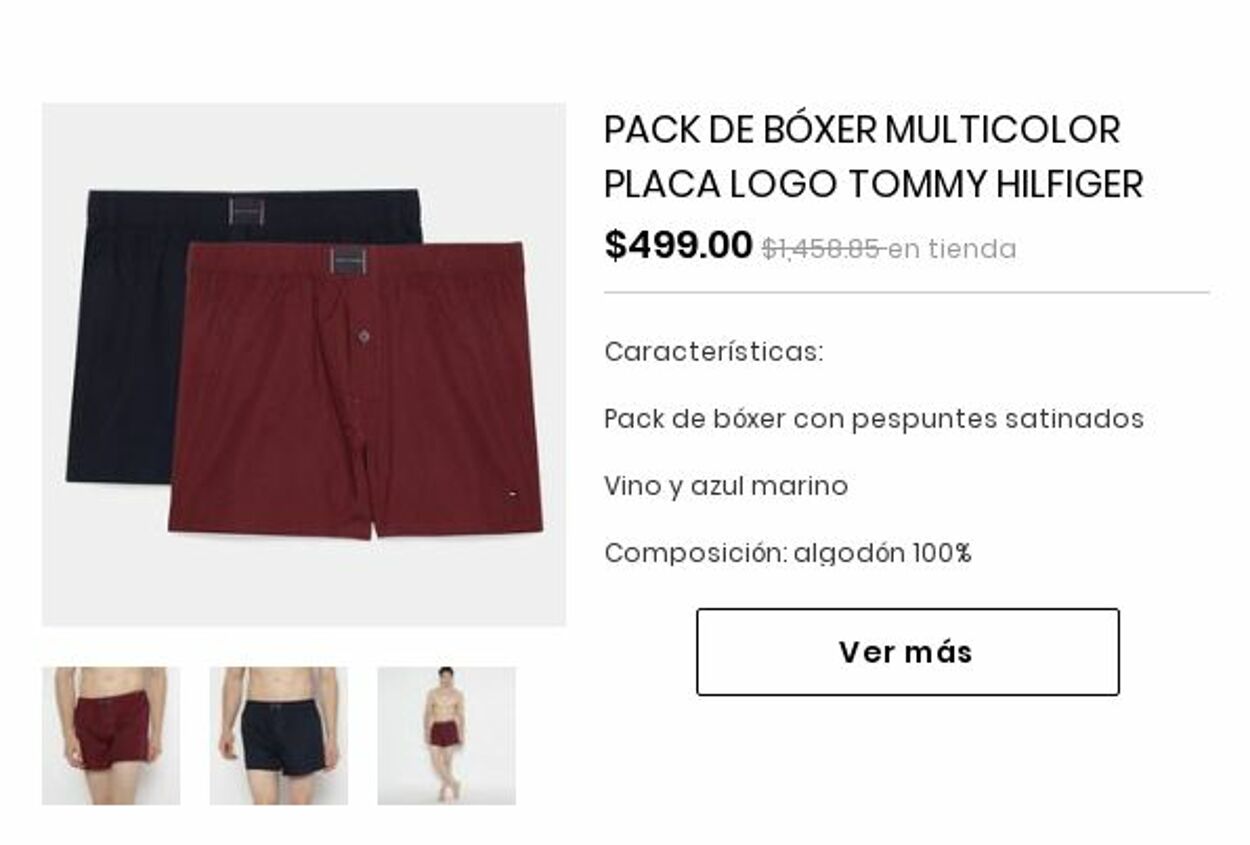Click the divider line below the price
This screenshot has height=845, width=1250.
click(x=907, y=293)
